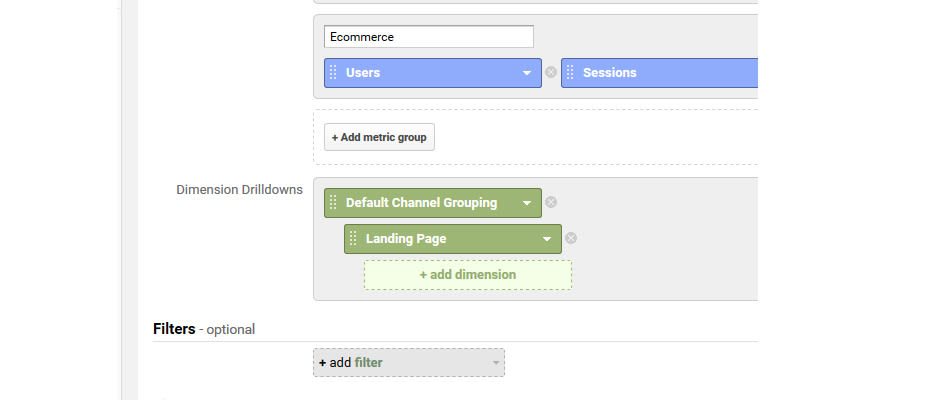The image size is (950, 400).
Task: Open the add filter dropdown
Action: tap(409, 362)
